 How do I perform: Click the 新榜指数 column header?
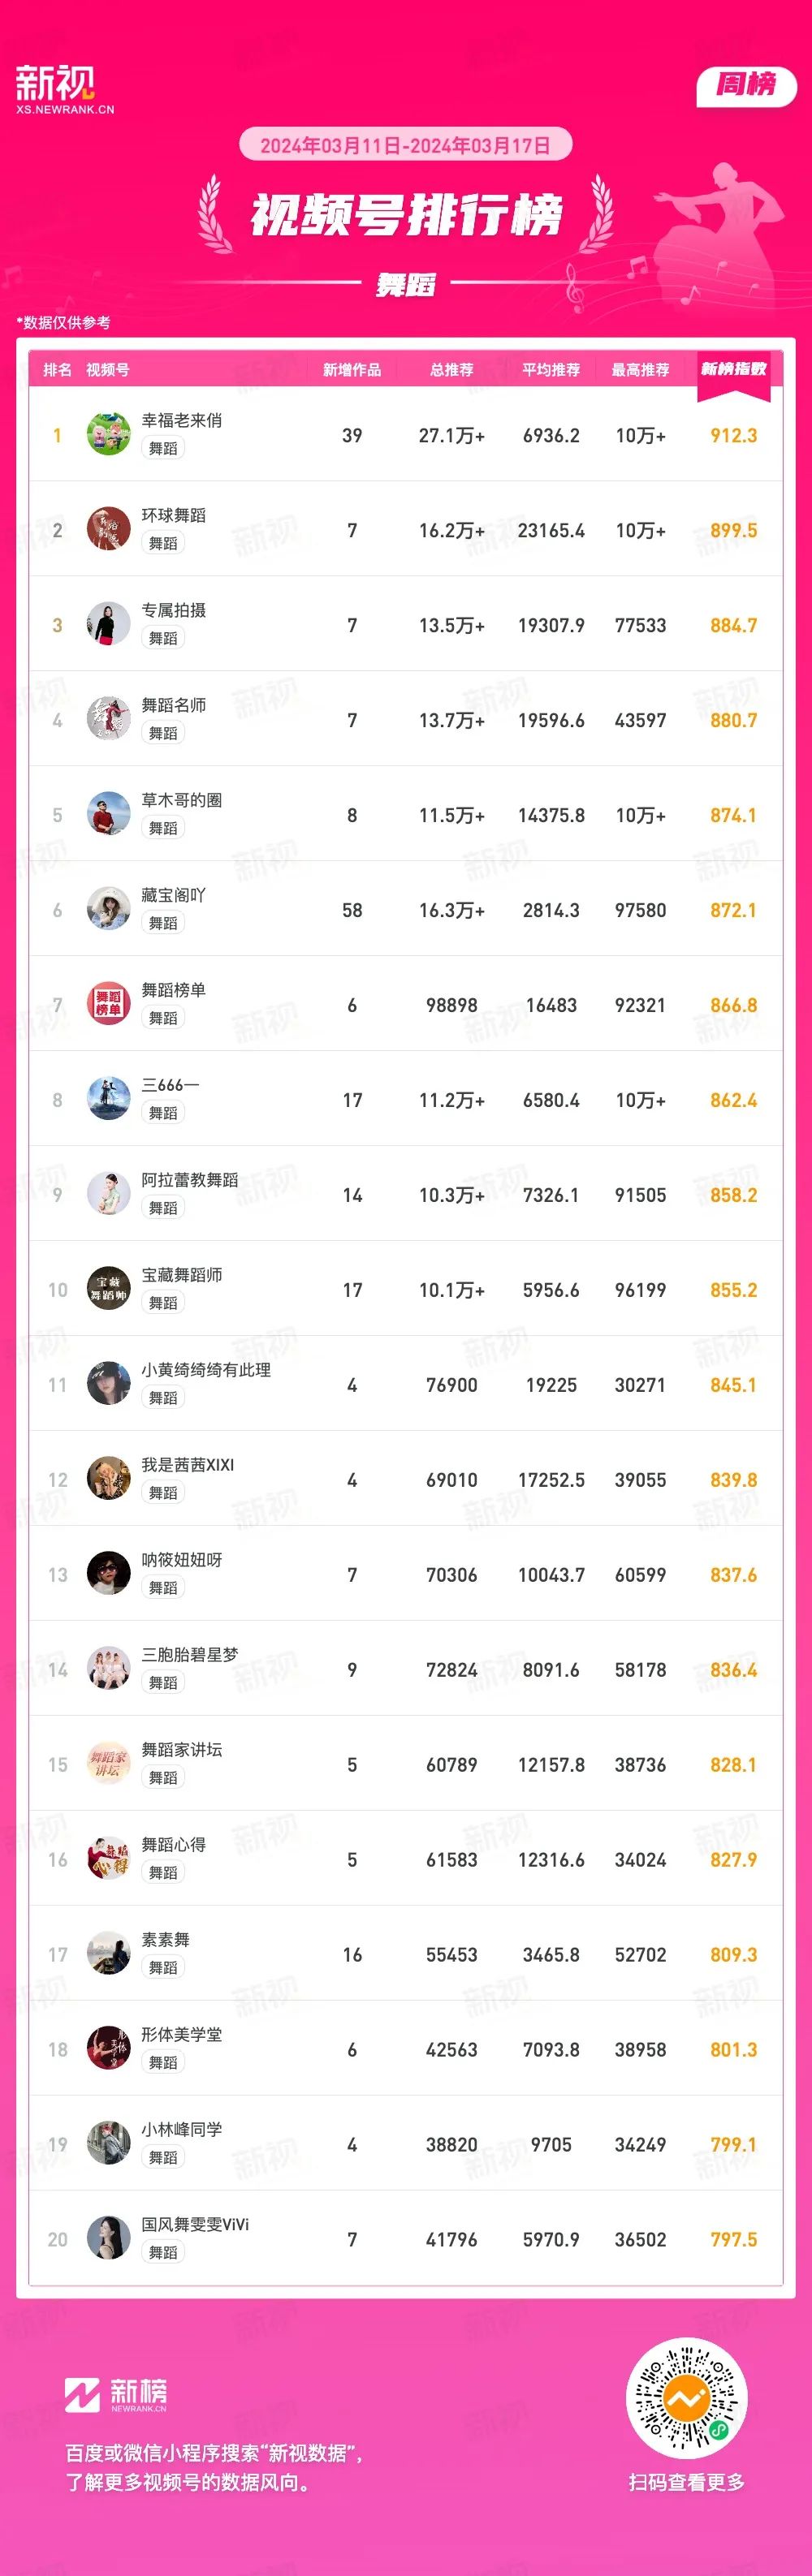733,370
